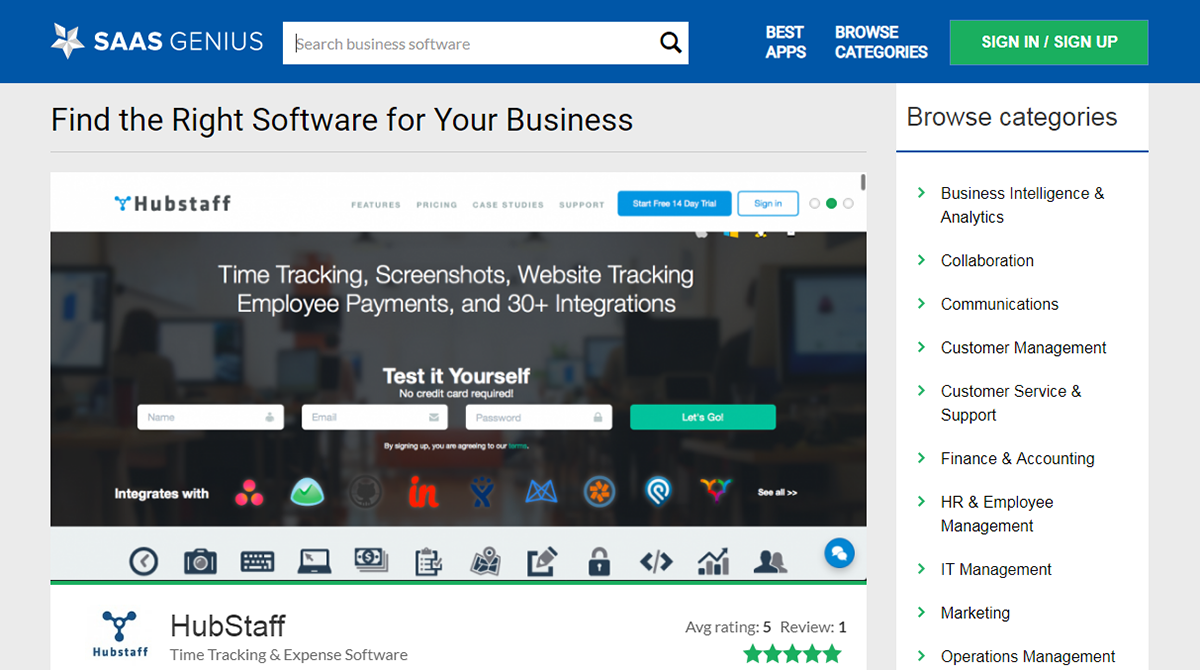Click the clipboard checklist feature icon
This screenshot has width=1200, height=670.
click(428, 561)
